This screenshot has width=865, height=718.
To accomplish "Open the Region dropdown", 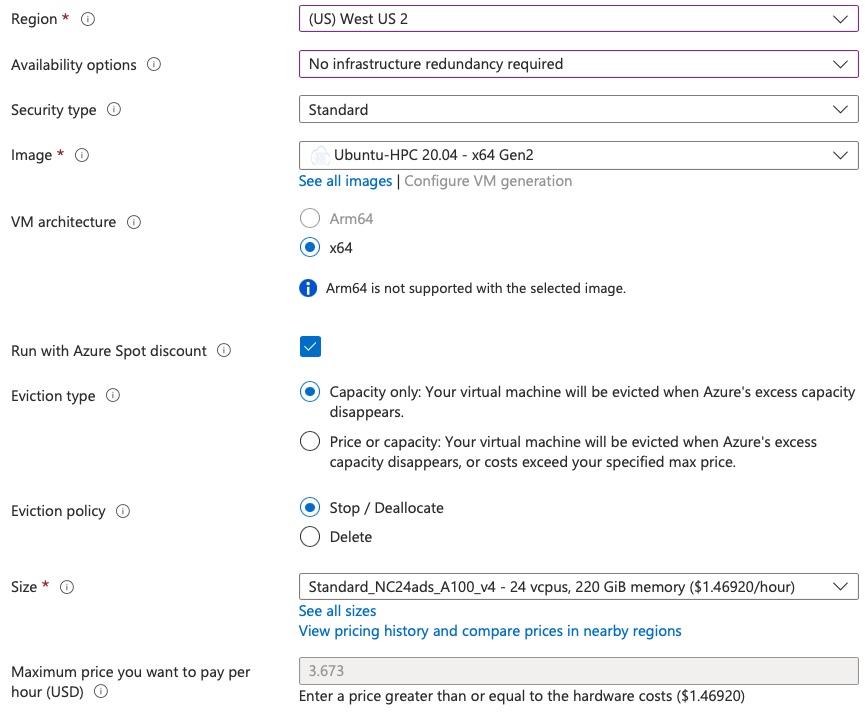I will point(578,19).
